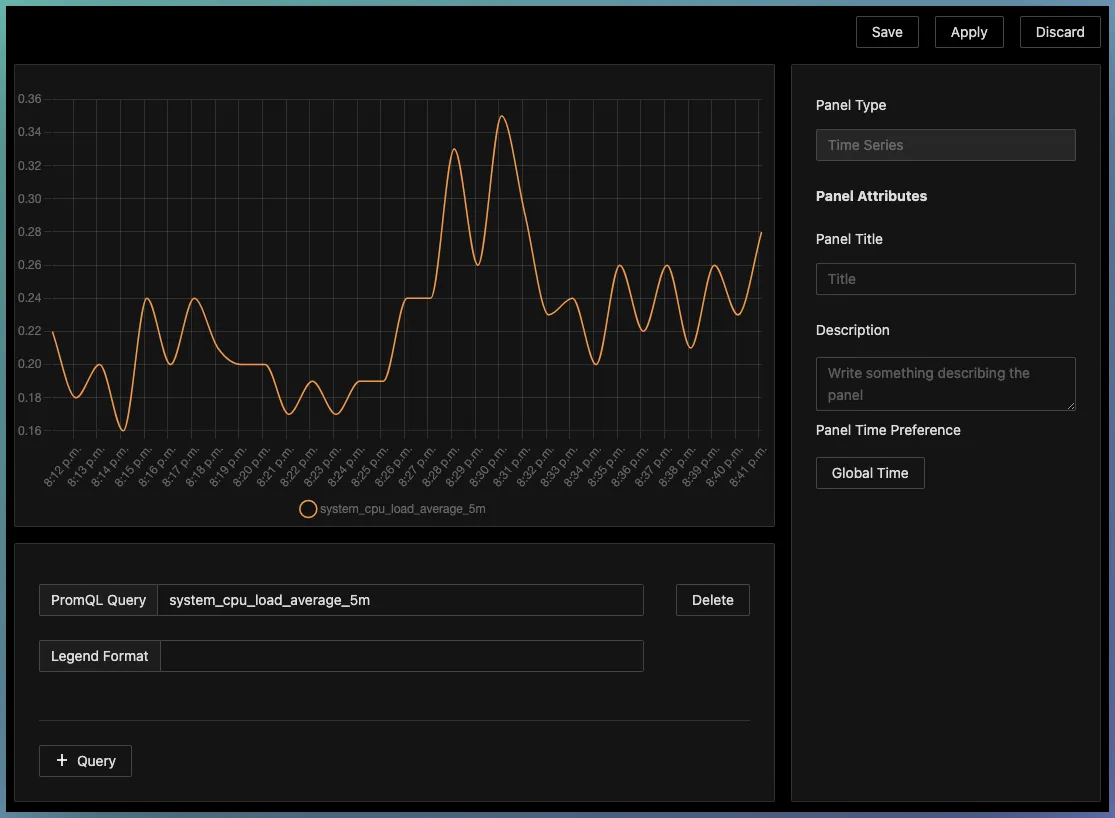The width and height of the screenshot is (1115, 818).
Task: Delete the system_cpu_load_average_5m query
Action: (x=712, y=600)
